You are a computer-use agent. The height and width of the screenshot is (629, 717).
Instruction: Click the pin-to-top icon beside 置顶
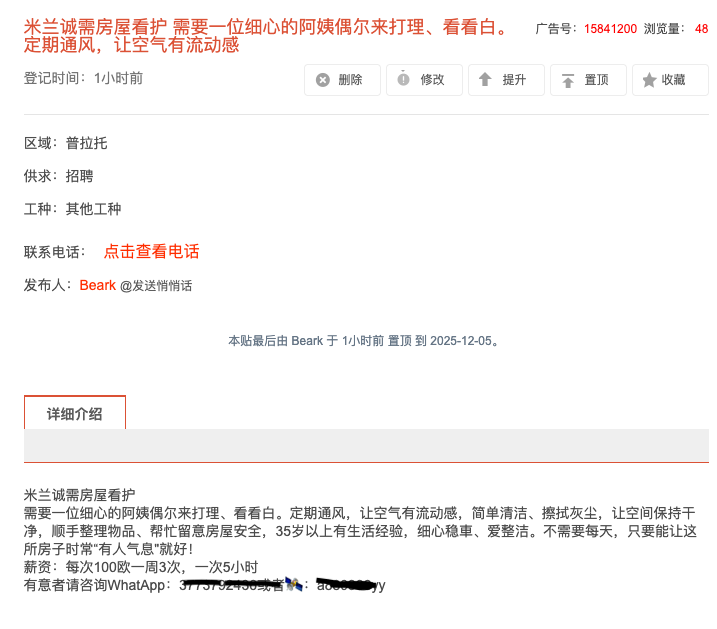567,80
